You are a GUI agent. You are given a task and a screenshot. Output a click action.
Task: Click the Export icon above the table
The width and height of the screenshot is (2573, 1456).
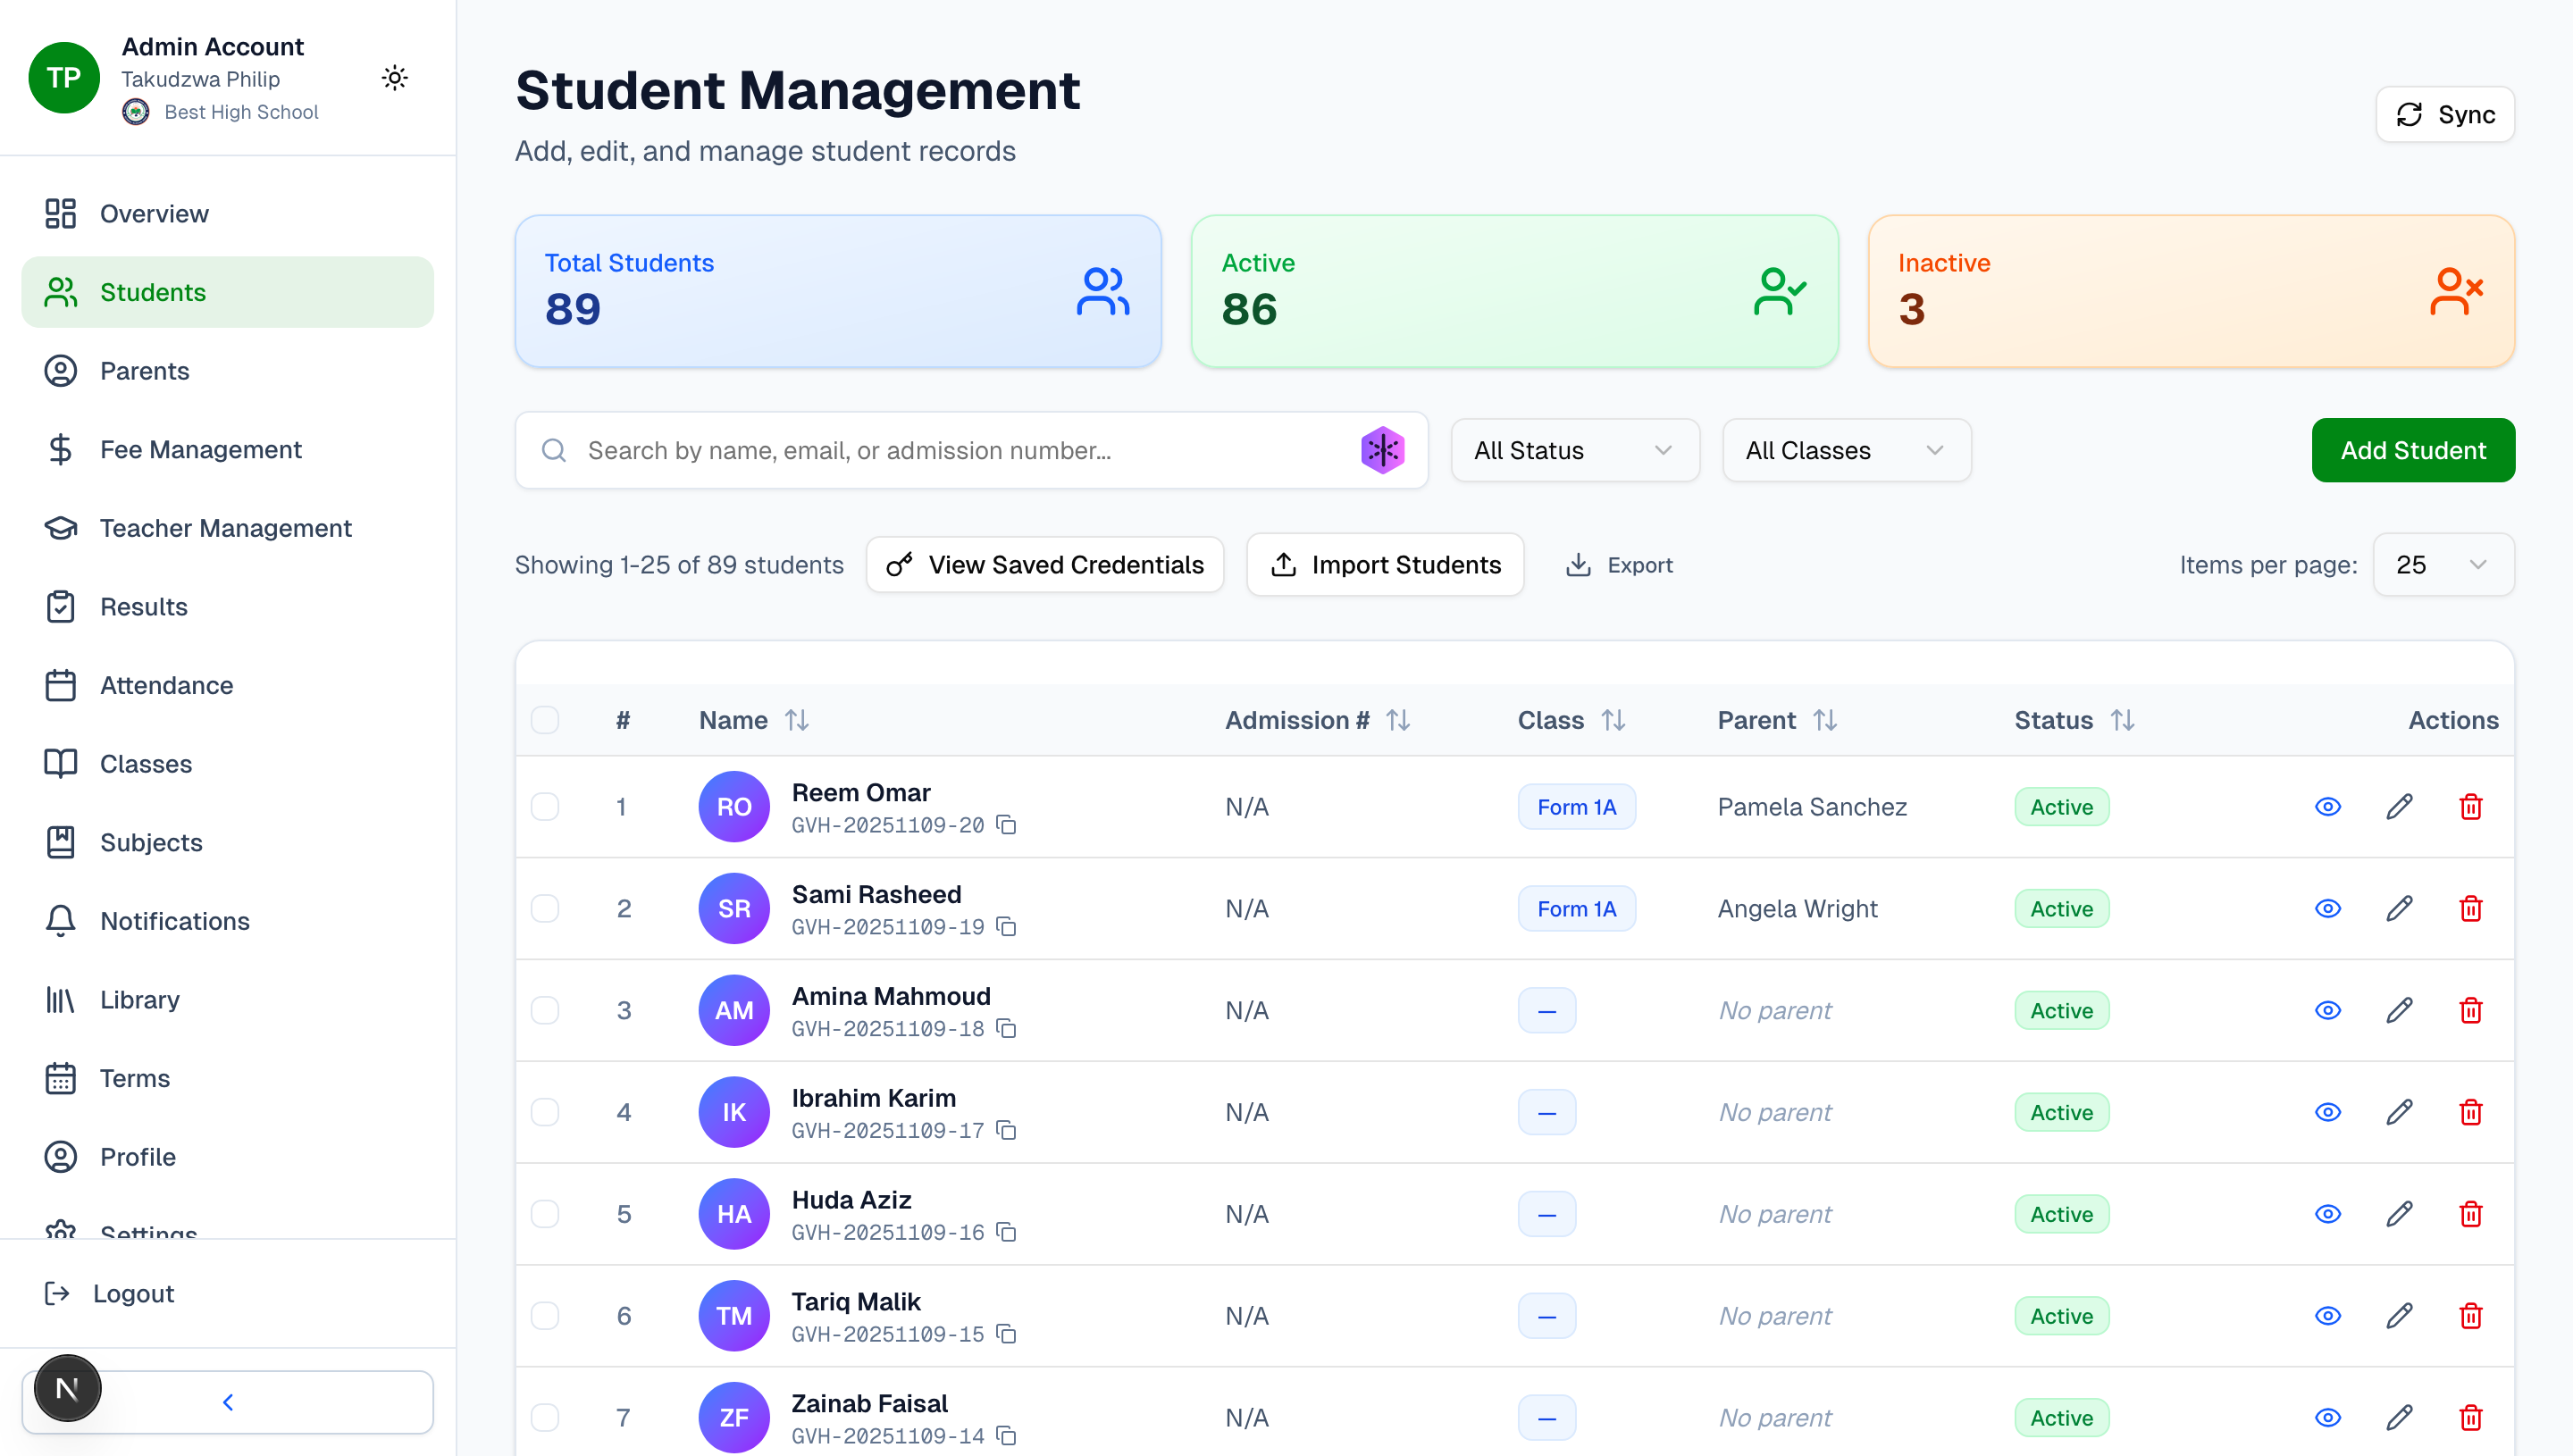click(x=1579, y=564)
